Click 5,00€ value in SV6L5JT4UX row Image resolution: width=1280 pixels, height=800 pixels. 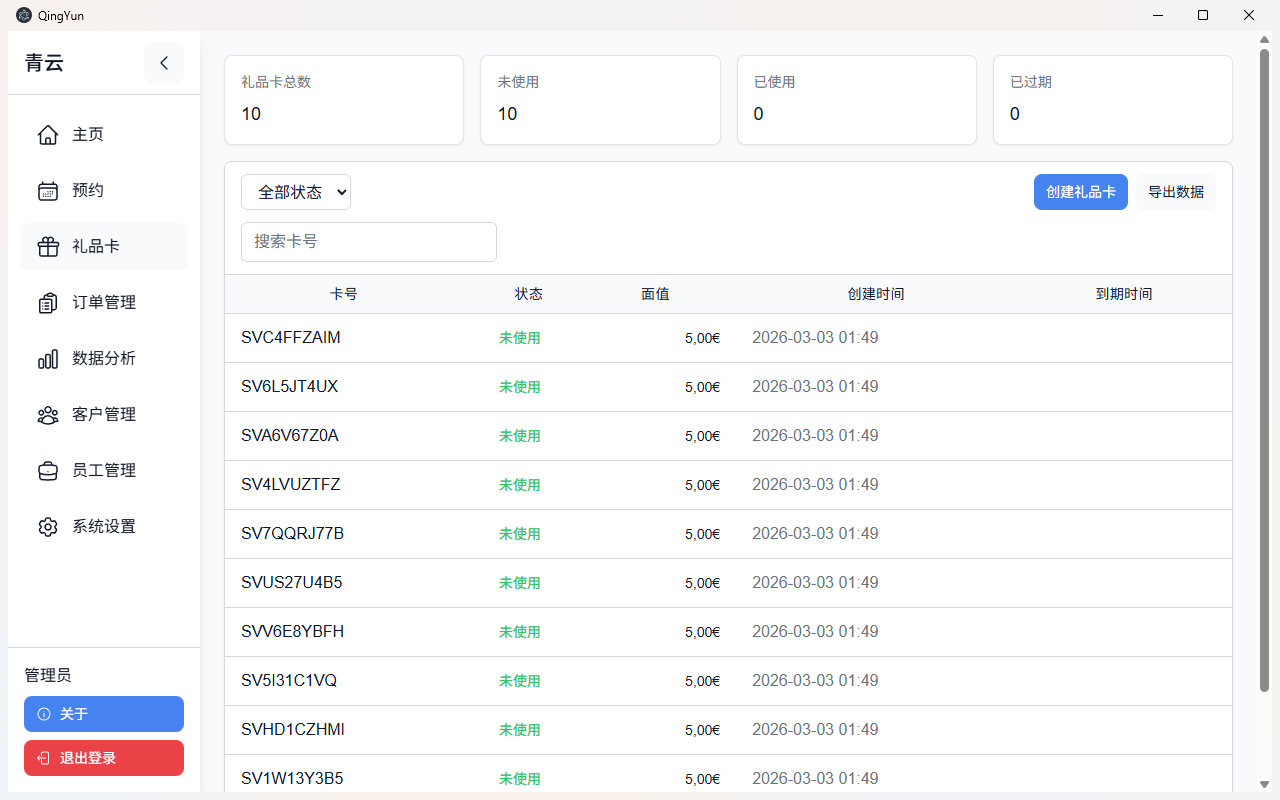point(702,387)
